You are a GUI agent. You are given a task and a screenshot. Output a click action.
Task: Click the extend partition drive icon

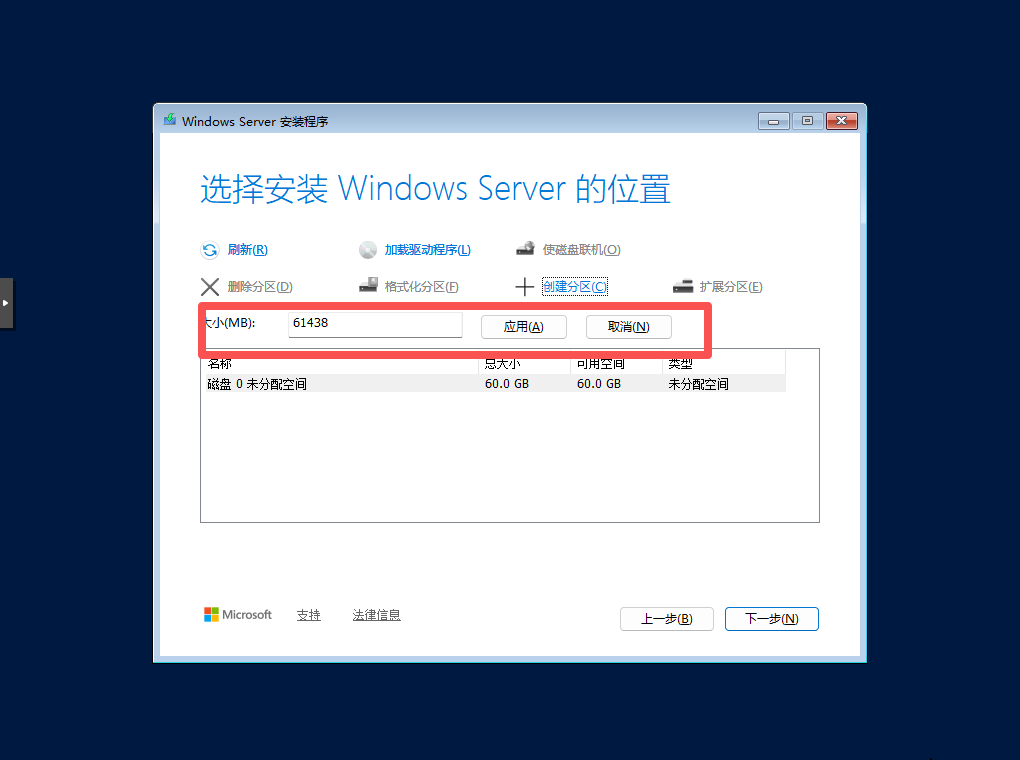pyautogui.click(x=682, y=286)
